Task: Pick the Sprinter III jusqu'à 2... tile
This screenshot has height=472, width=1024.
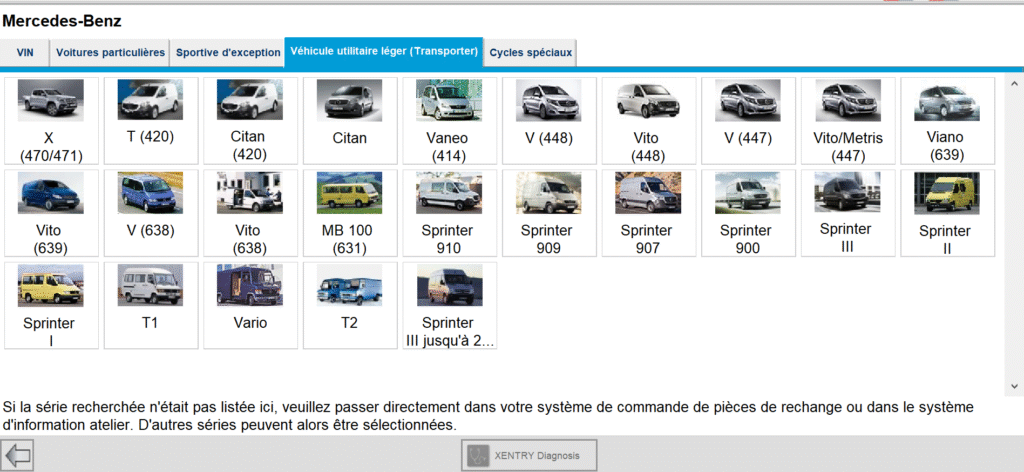Action: pyautogui.click(x=449, y=305)
